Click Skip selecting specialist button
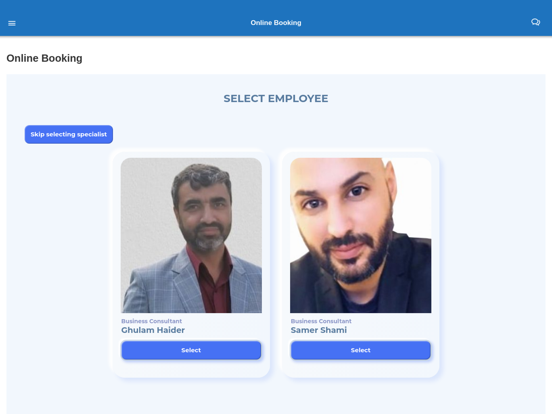The width and height of the screenshot is (552, 414). [69, 134]
